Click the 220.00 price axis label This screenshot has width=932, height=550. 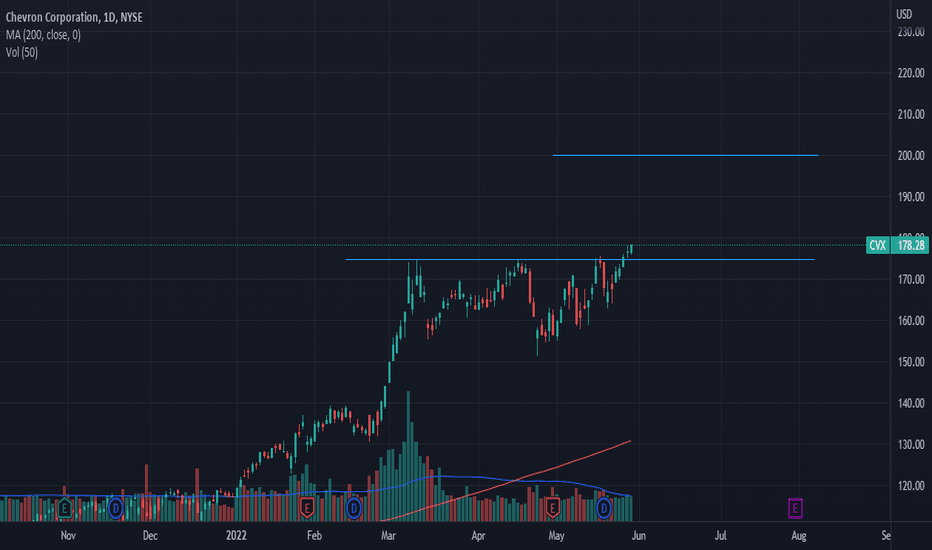point(911,73)
